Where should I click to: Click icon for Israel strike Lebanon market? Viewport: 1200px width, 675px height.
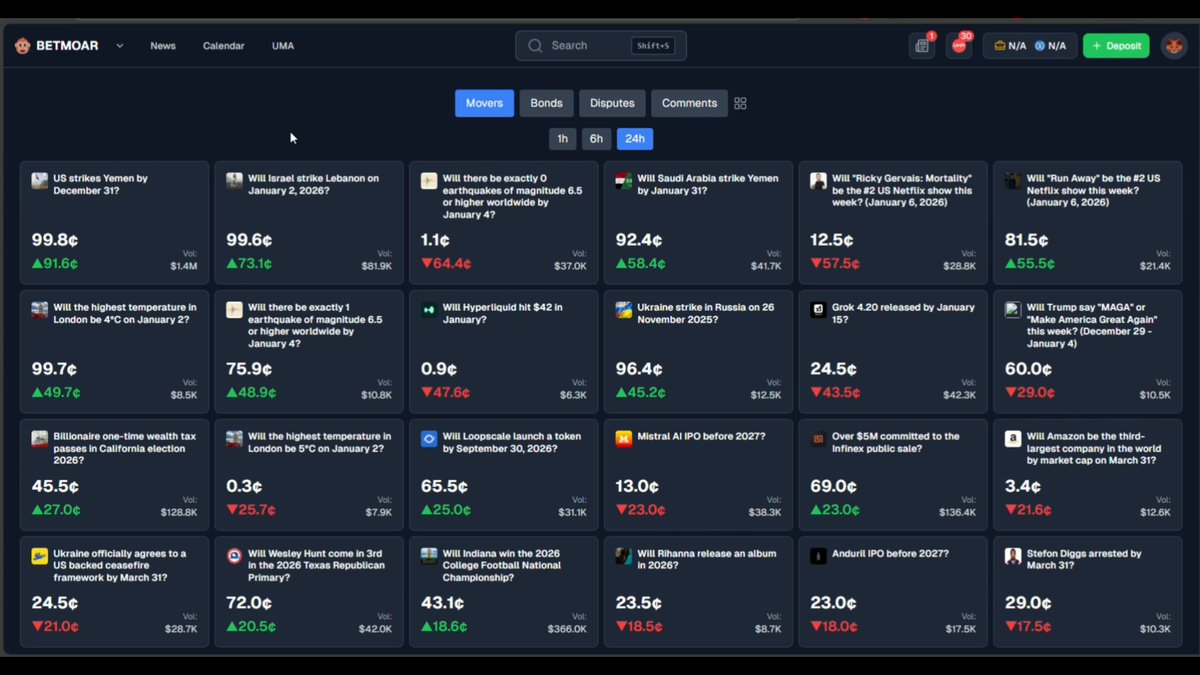234,181
